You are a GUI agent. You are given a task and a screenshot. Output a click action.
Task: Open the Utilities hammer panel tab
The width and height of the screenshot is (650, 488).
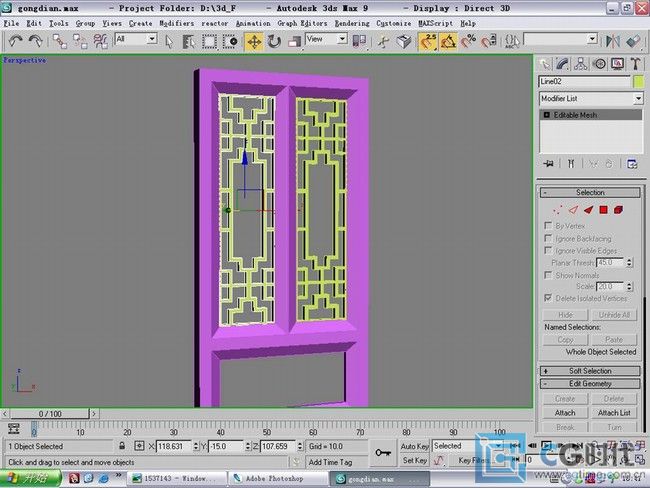635,64
